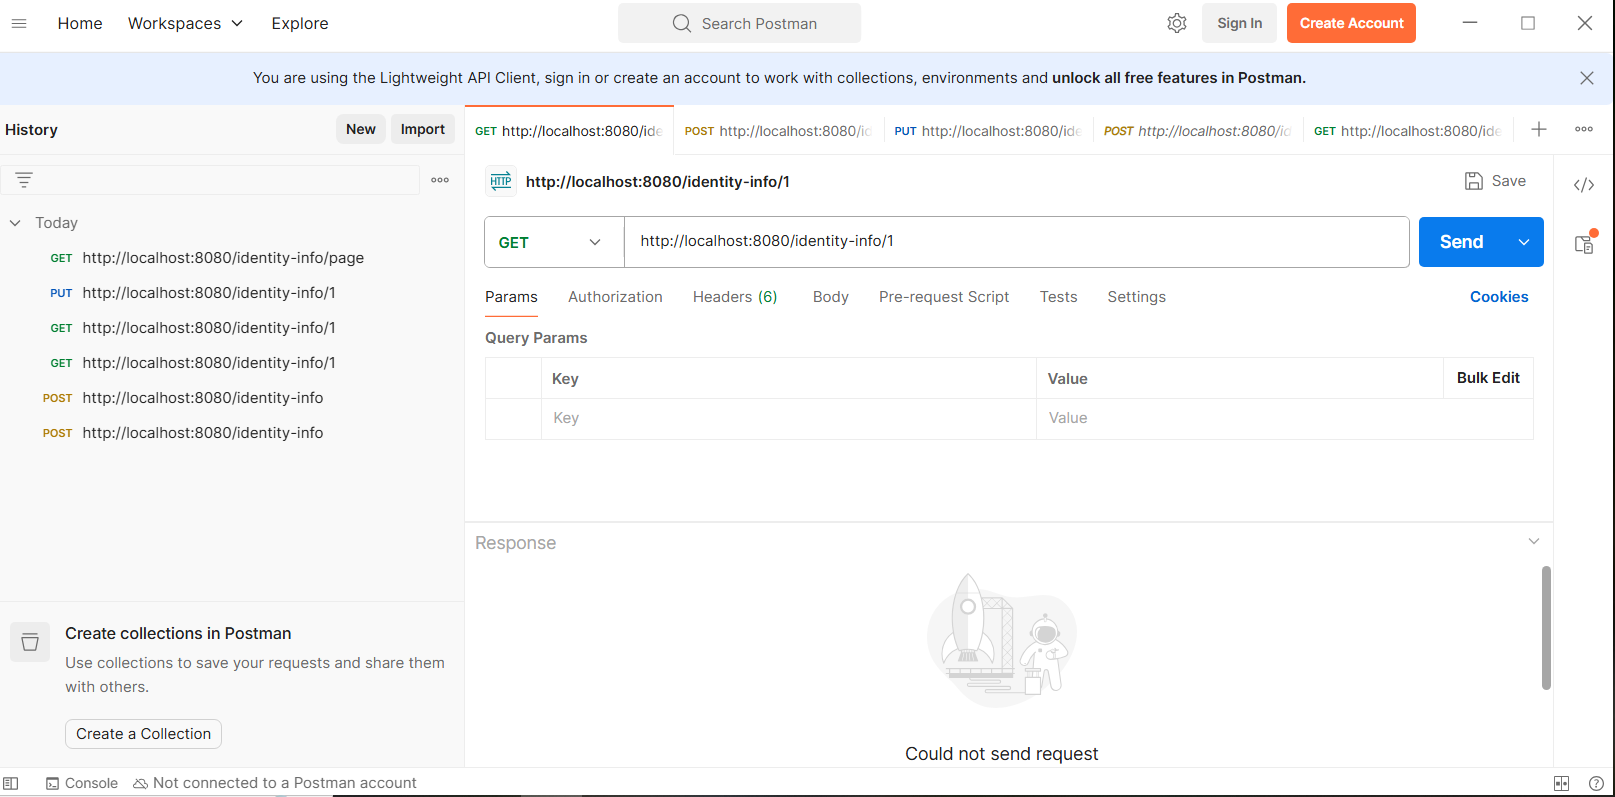The image size is (1615, 797).
Task: Open right sidebar panel with orange dot
Action: click(1585, 243)
